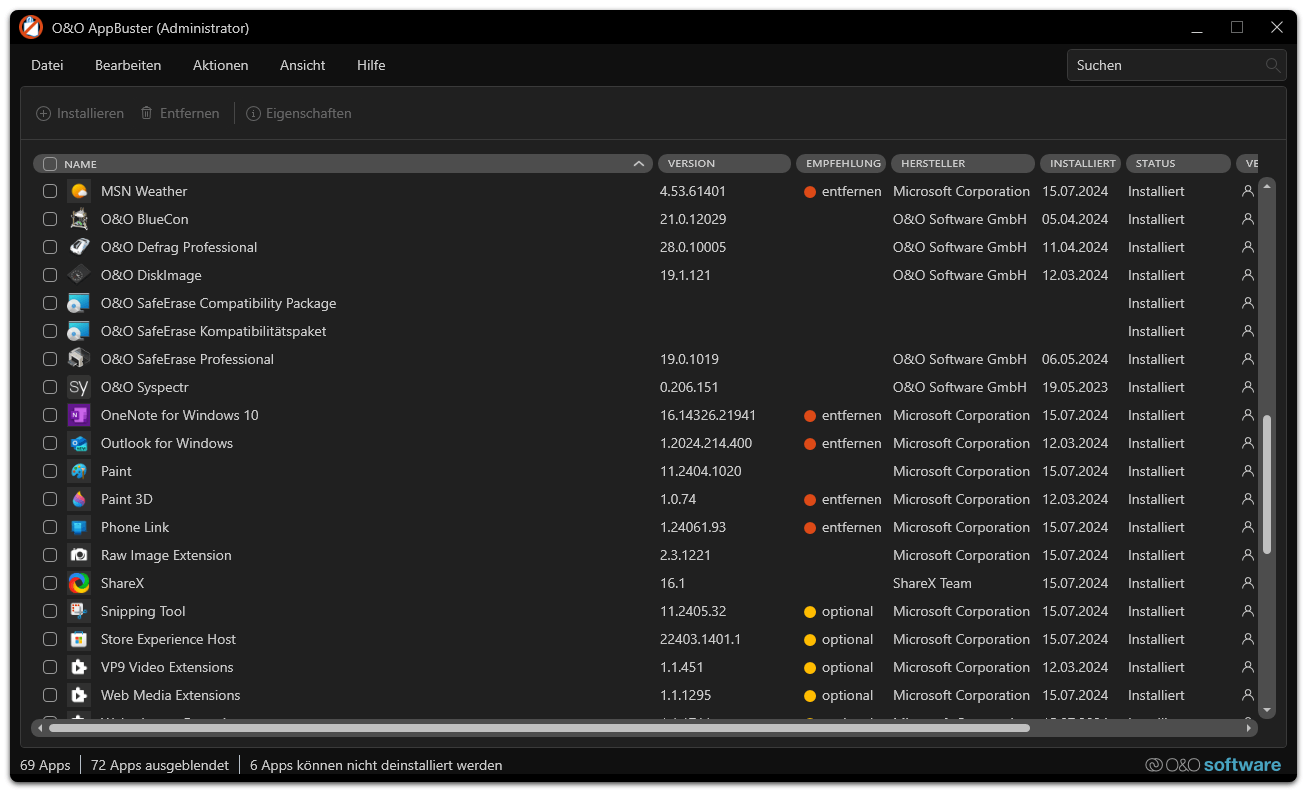Viewport: 1307px width, 792px height.
Task: Click the O&O BlueCon app icon
Action: pyautogui.click(x=79, y=219)
